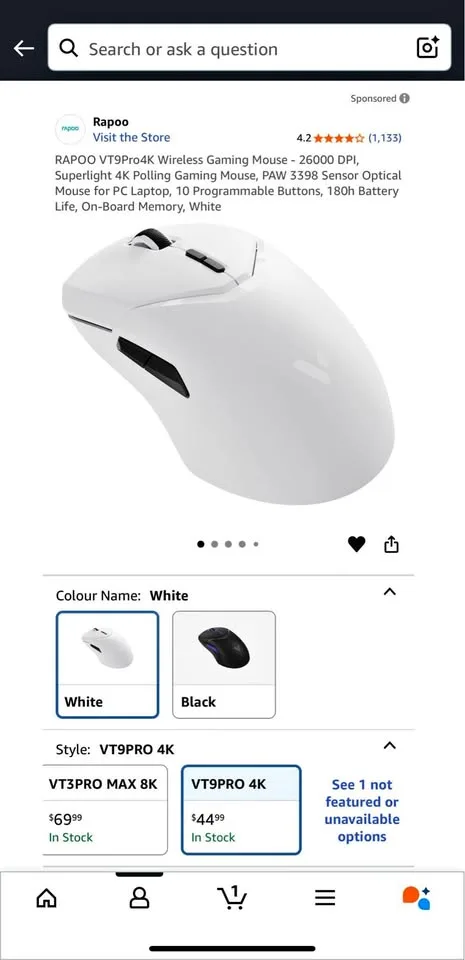Viewport: 465px width, 960px height.
Task: Open the account profile icon
Action: pos(140,898)
